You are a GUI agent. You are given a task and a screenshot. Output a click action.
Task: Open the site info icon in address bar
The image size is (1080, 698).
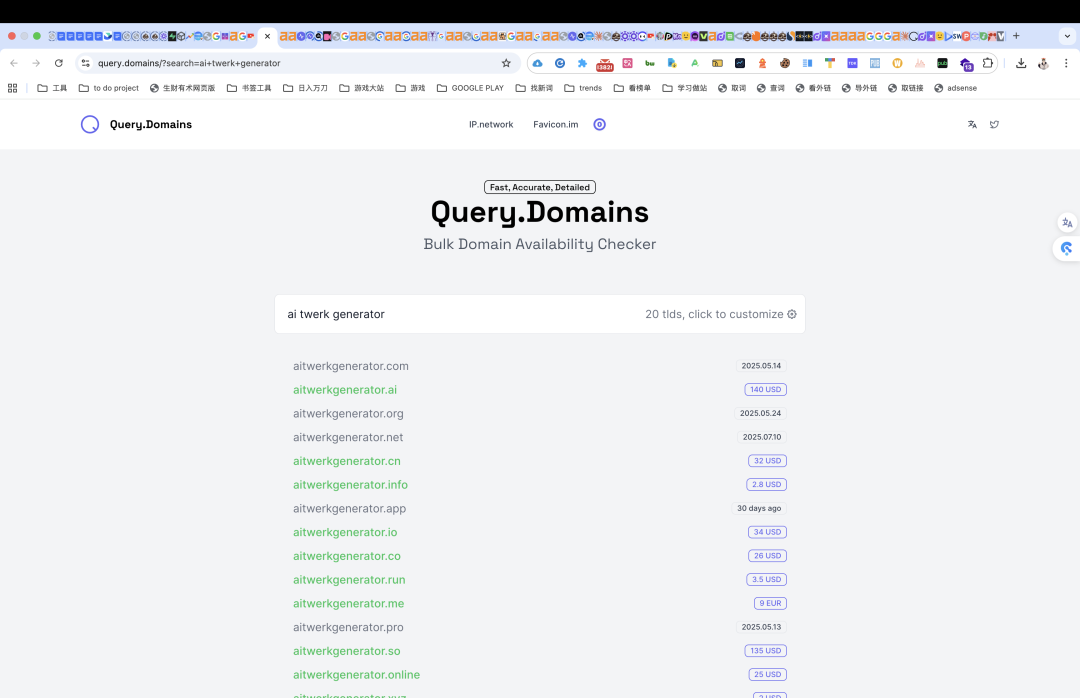(x=85, y=63)
